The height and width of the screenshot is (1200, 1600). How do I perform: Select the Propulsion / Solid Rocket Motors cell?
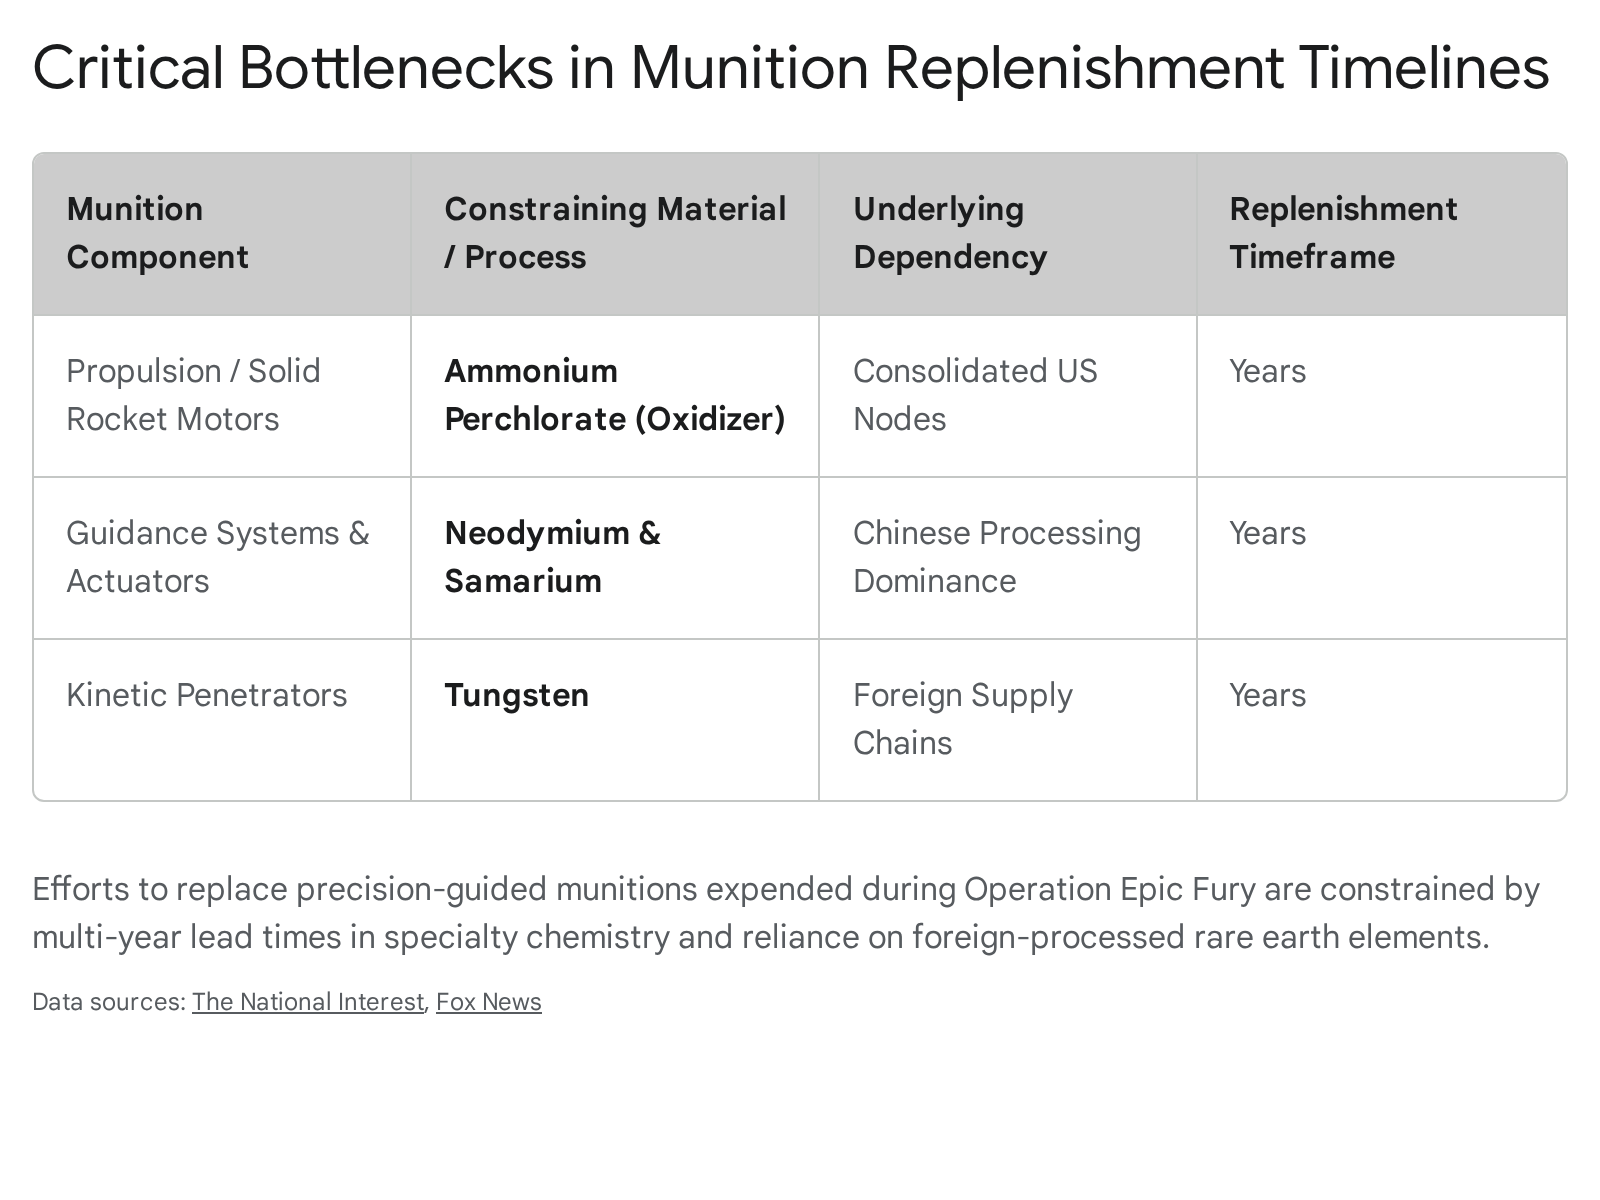pos(193,395)
